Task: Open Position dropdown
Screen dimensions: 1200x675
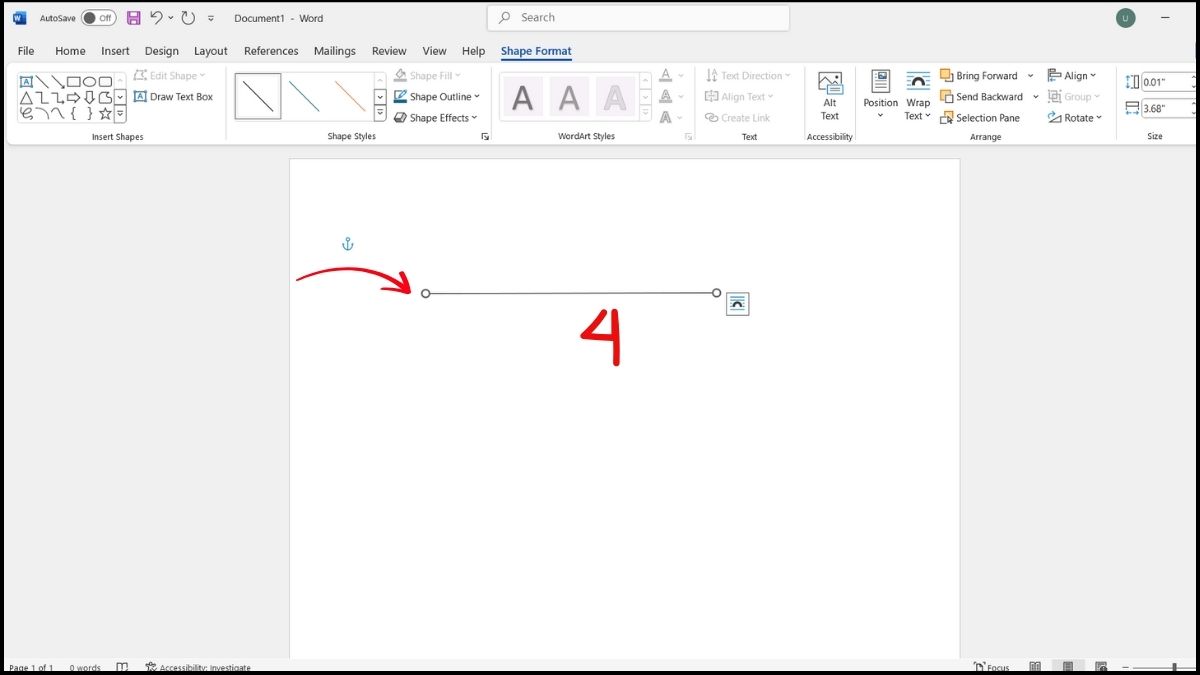Action: (x=881, y=96)
